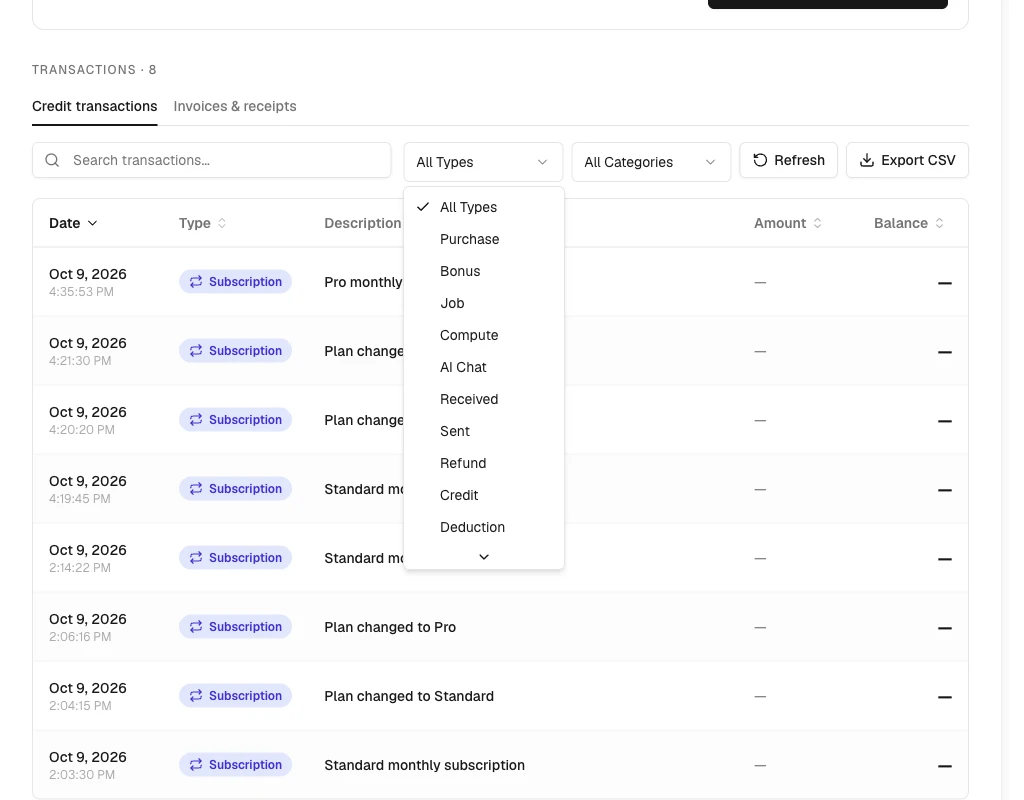
Task: Click the Amount column sort arrows
Action: 817,223
